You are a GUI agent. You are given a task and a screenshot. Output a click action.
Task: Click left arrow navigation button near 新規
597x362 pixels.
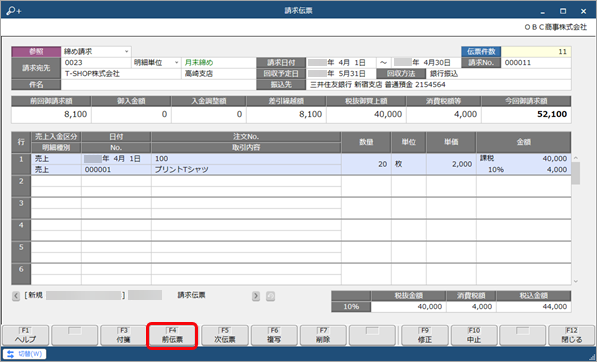16,296
